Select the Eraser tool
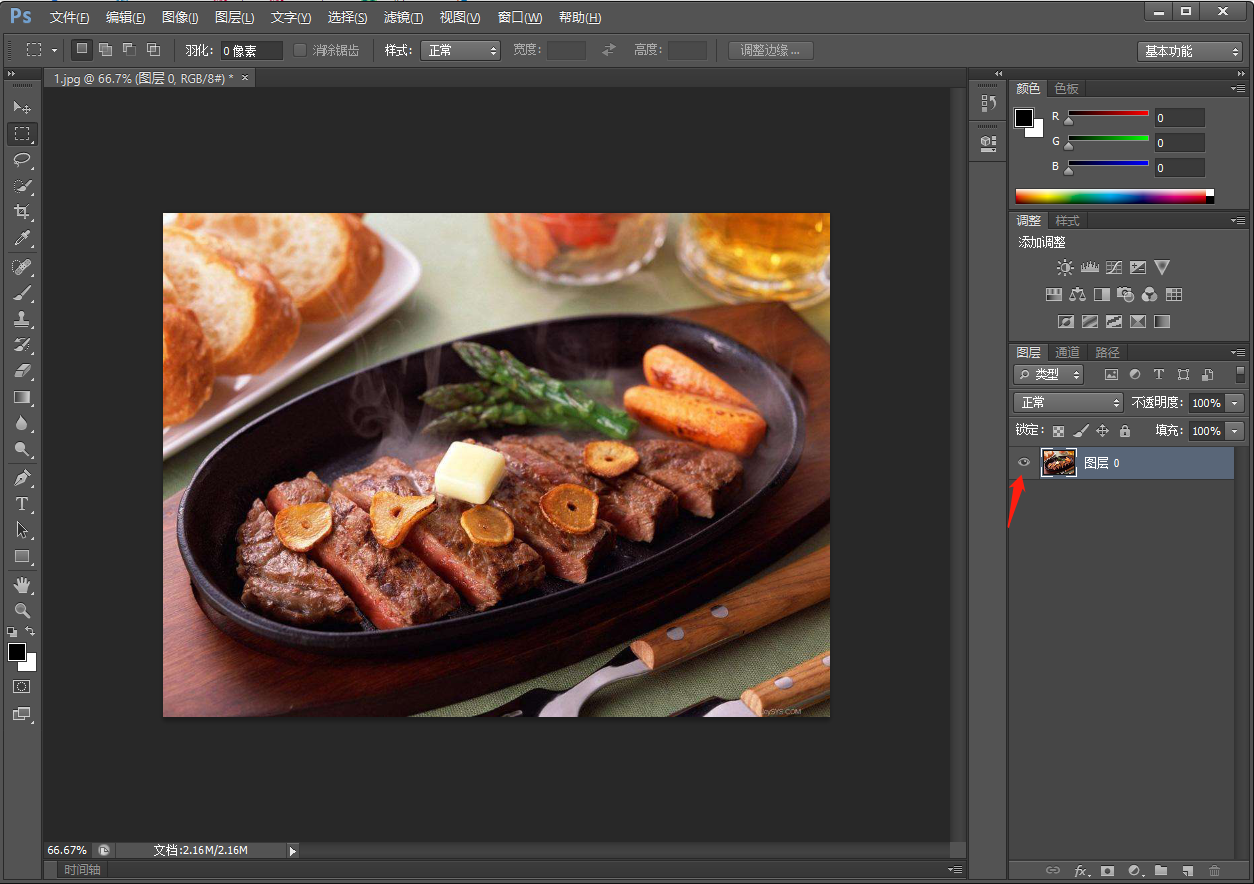1254x884 pixels. point(22,371)
